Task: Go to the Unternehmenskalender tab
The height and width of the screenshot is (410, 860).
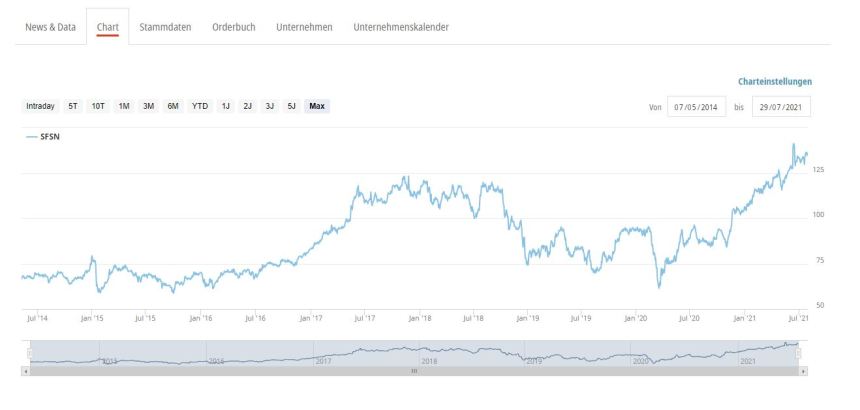Action: coord(401,26)
